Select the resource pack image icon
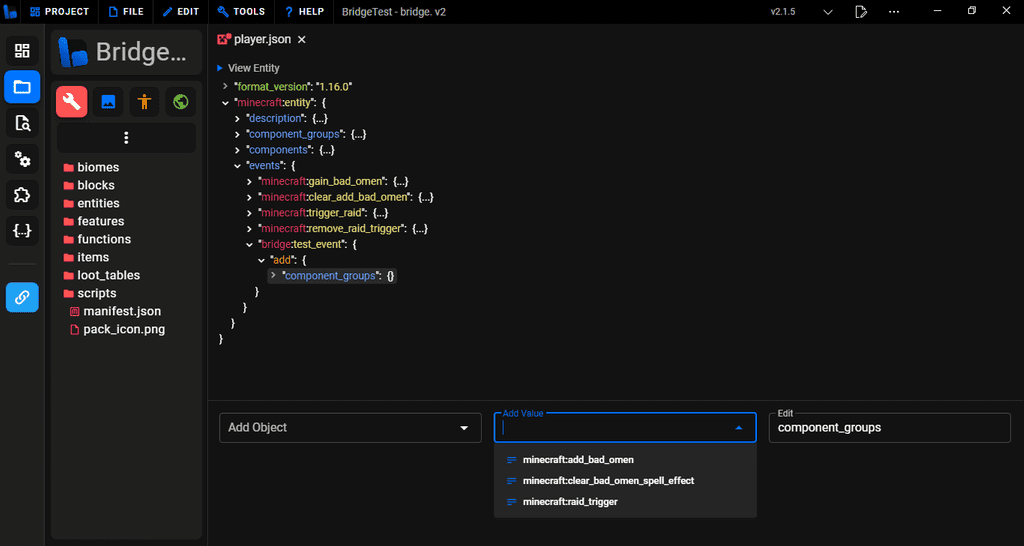1024x546 pixels. click(x=108, y=101)
